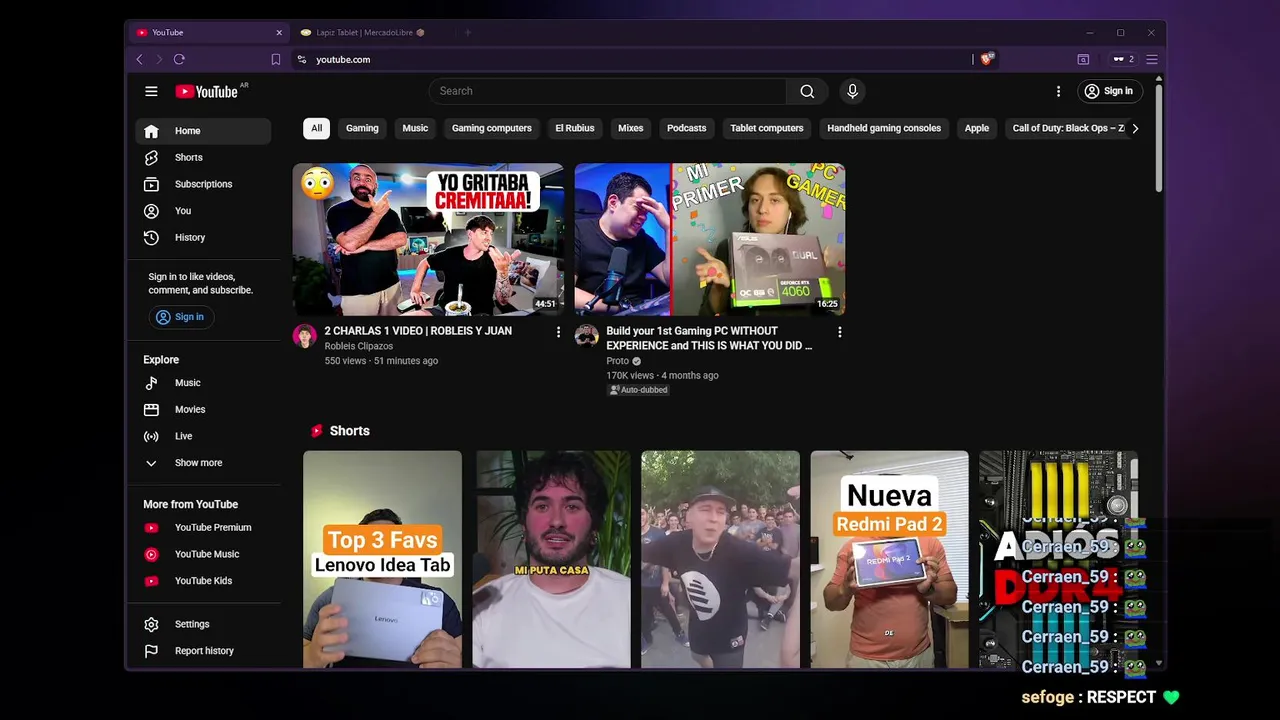Viewport: 1280px width, 720px height.
Task: Open YouTube settings three-dot menu in header
Action: 1058,91
